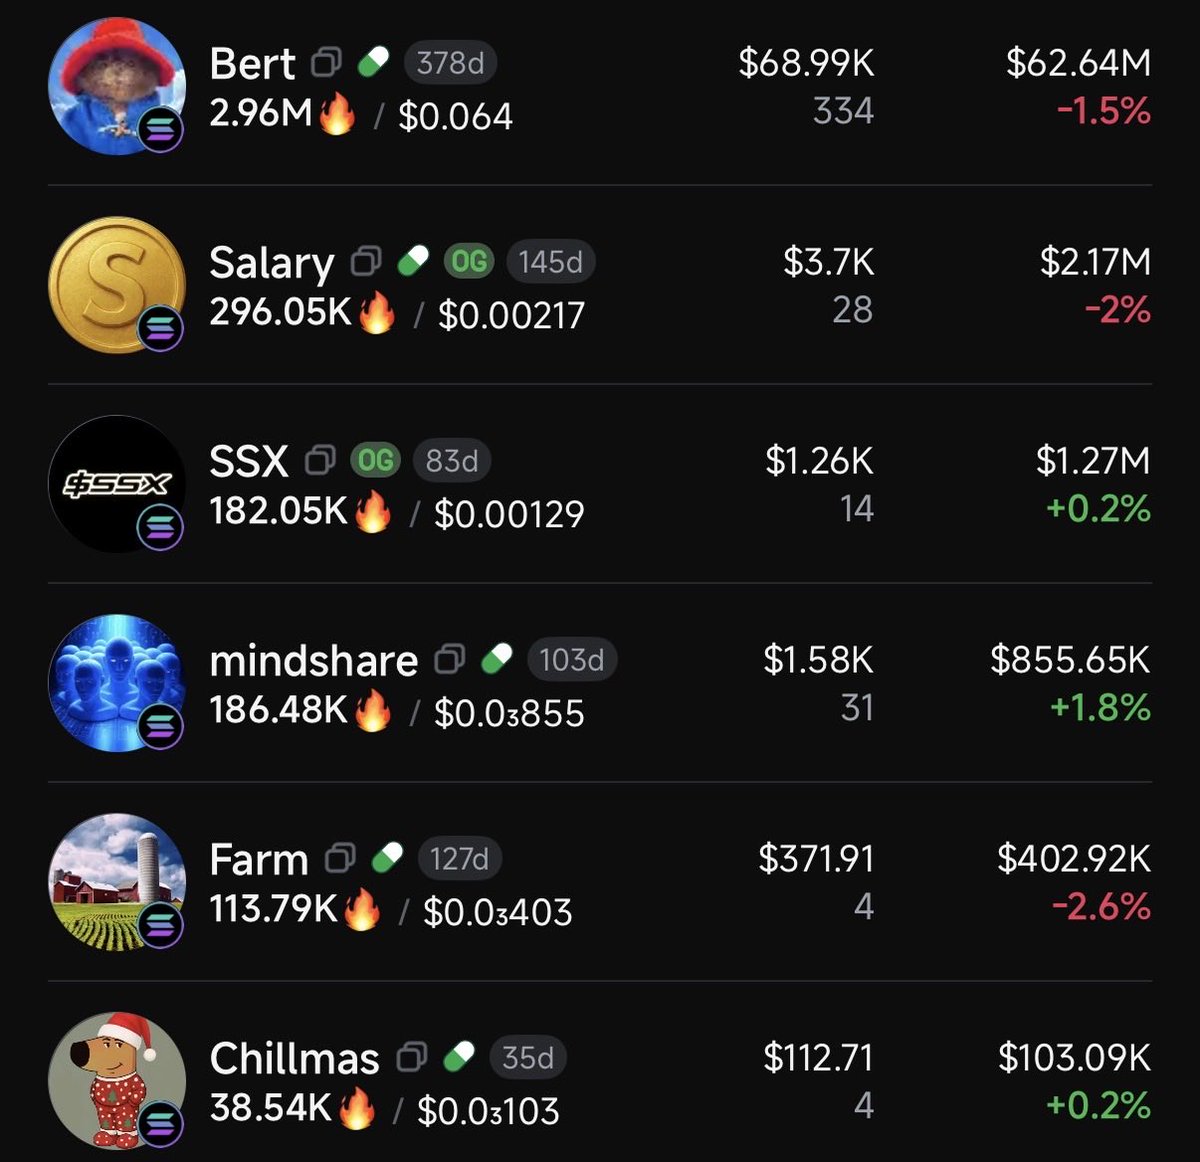Open the Farm token name

click(x=258, y=859)
